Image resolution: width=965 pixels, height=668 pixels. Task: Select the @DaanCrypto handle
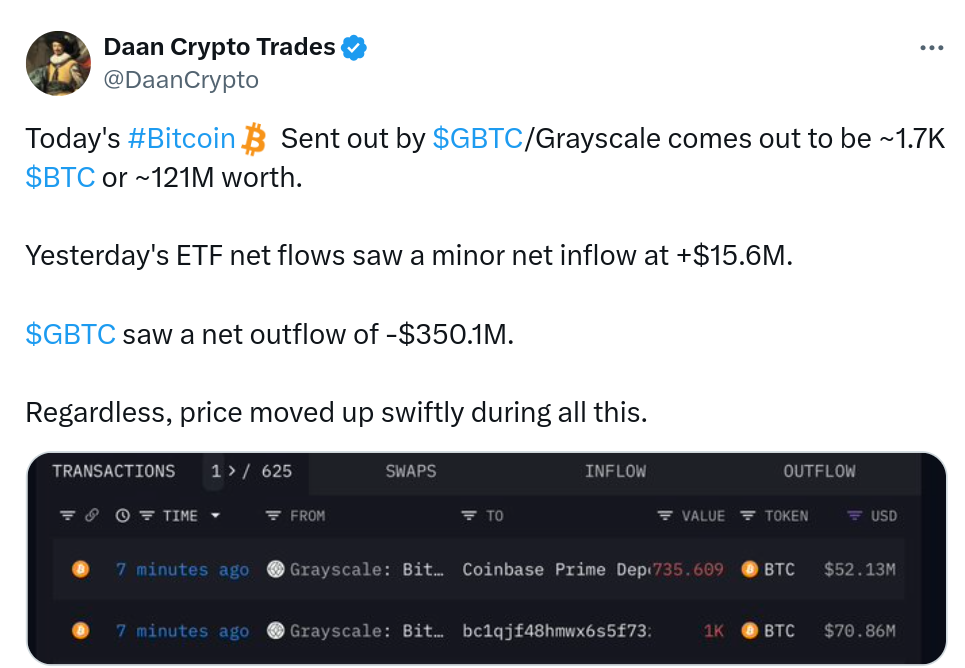(x=181, y=80)
